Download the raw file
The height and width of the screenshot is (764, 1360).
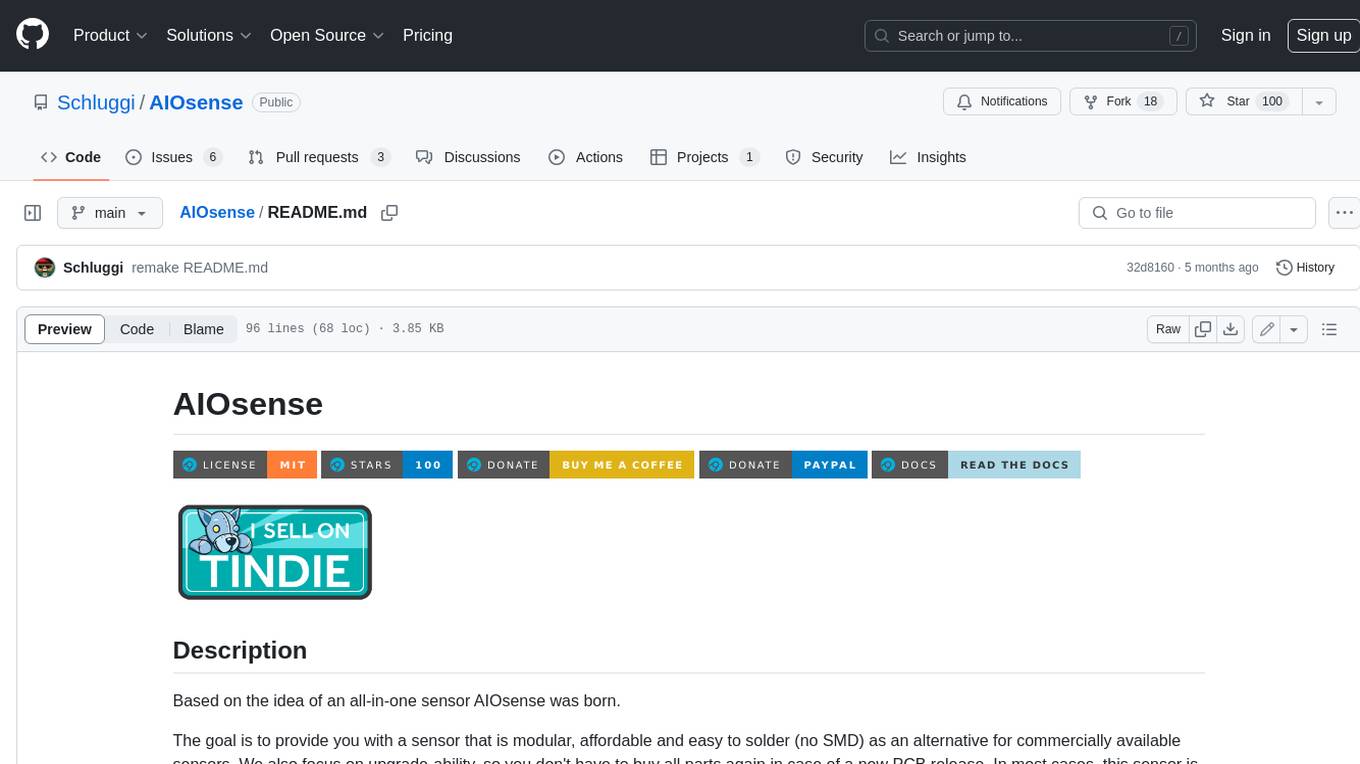click(1231, 329)
